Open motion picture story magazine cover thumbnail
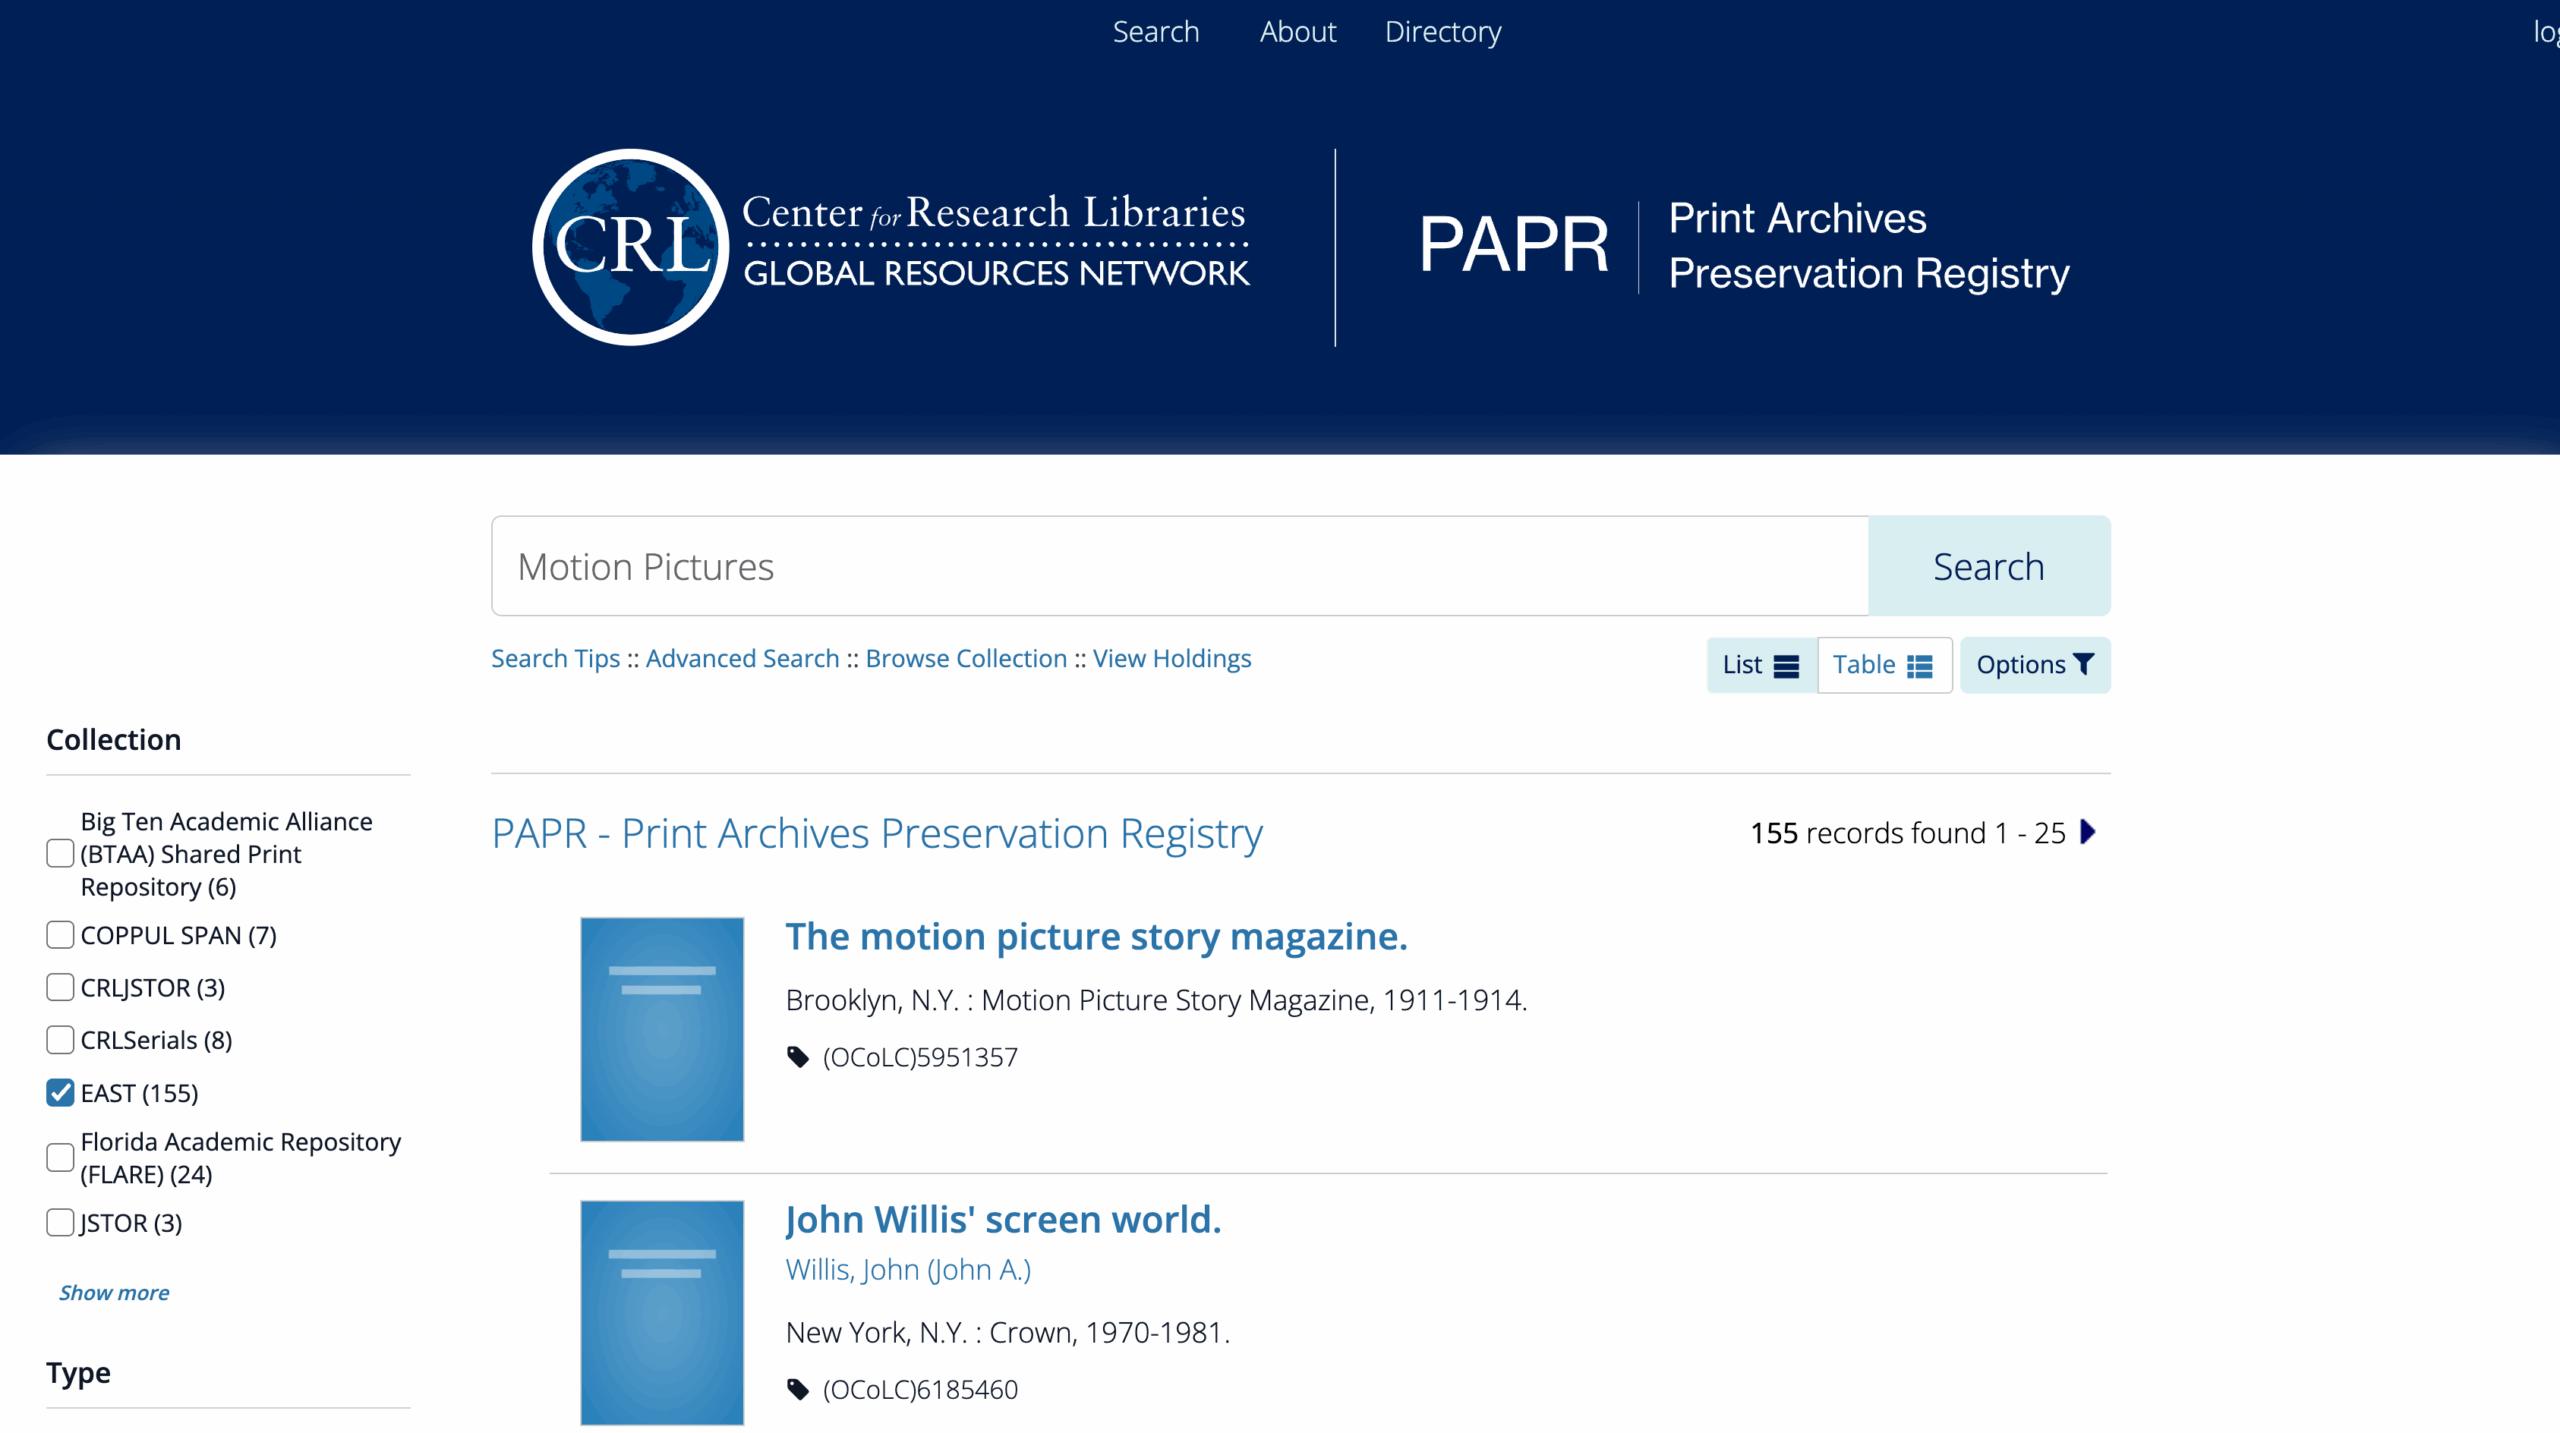This screenshot has width=2560, height=1433. click(662, 1029)
